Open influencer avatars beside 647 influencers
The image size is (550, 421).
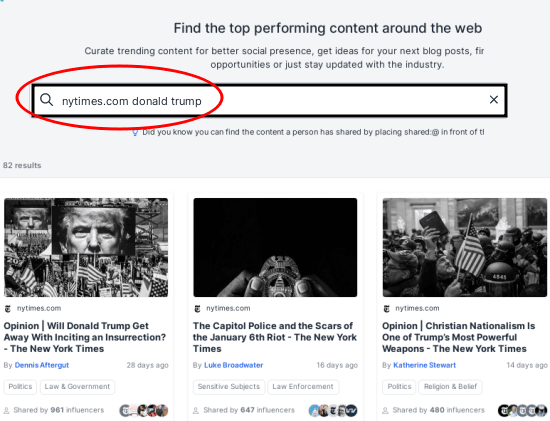pyautogui.click(x=333, y=410)
